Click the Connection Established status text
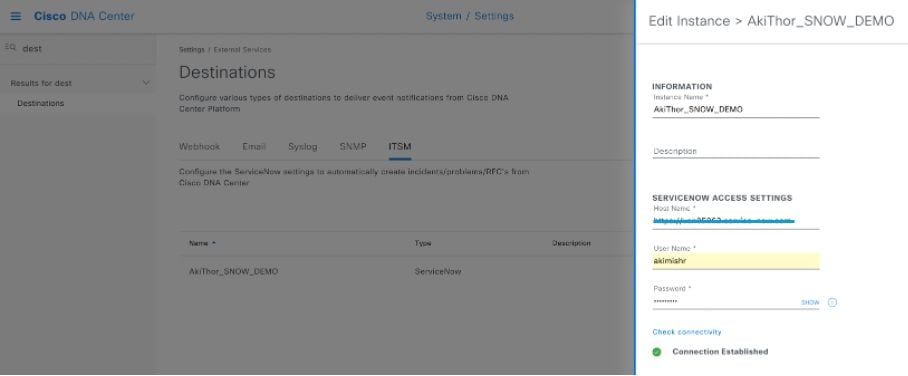 click(720, 352)
